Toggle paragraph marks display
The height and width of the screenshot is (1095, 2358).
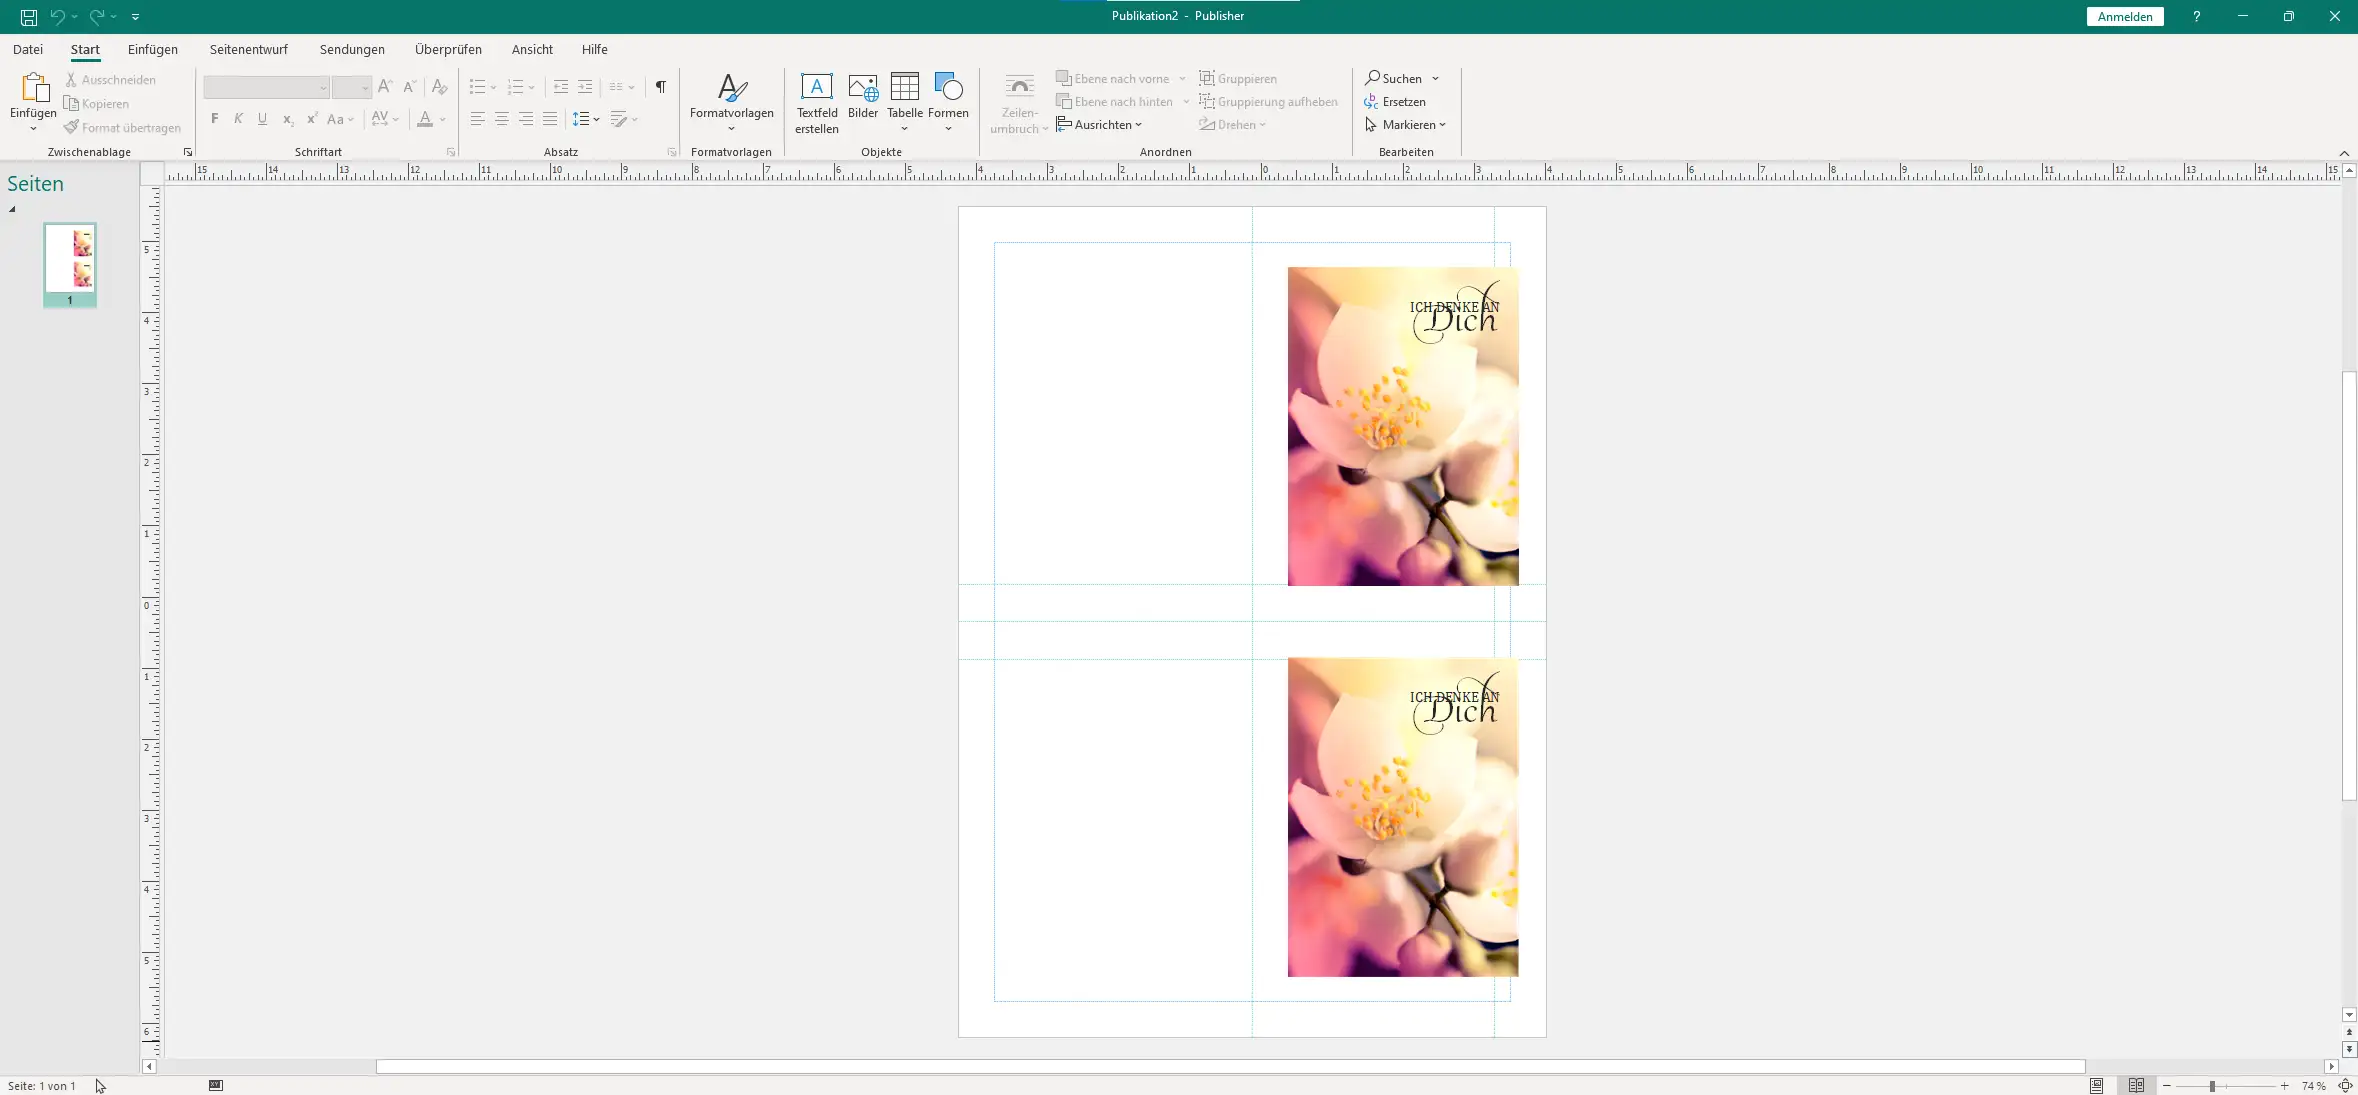(660, 87)
